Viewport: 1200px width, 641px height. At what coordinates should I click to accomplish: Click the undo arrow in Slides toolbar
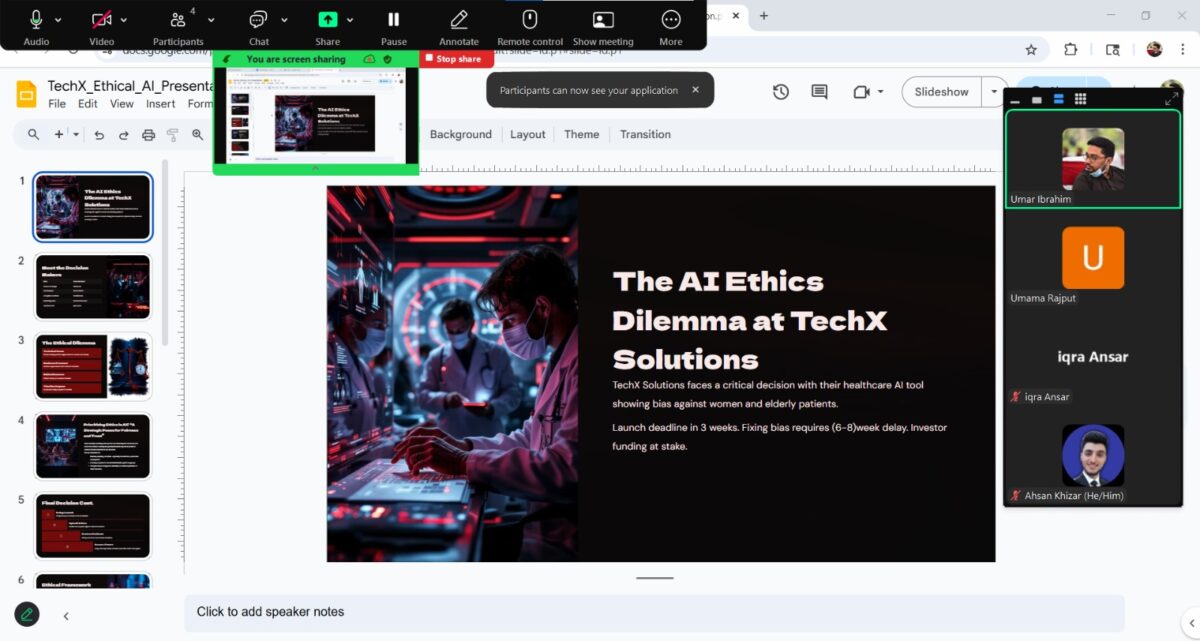[99, 135]
